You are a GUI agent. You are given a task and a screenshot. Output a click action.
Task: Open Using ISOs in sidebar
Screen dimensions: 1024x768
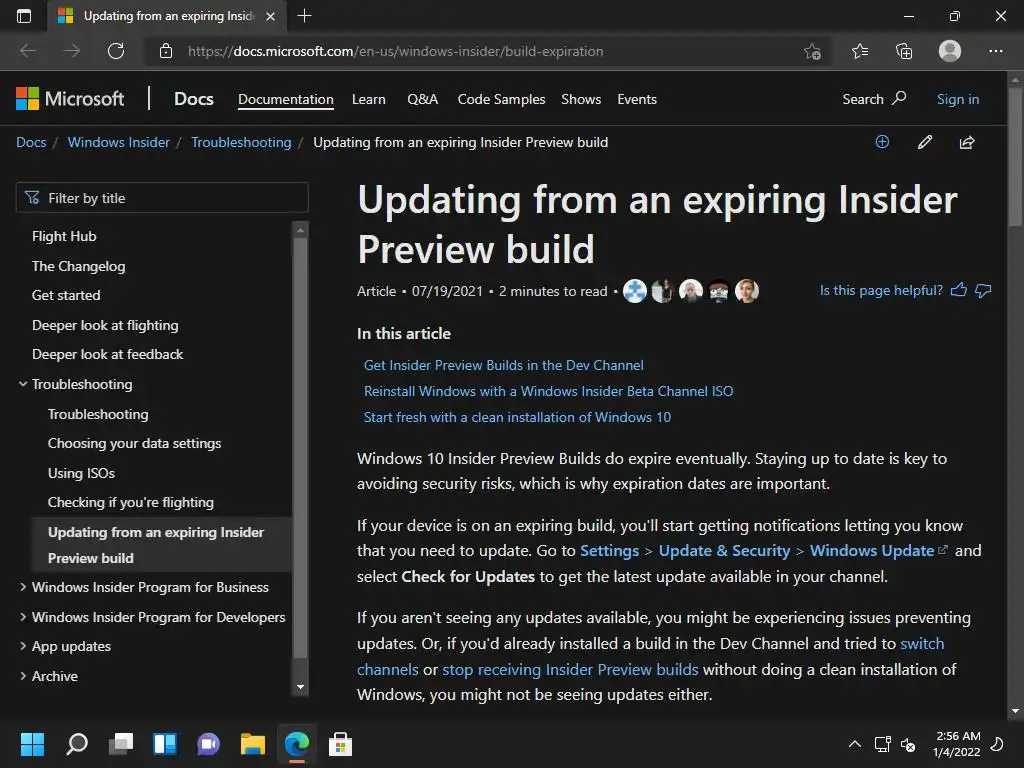click(x=81, y=473)
